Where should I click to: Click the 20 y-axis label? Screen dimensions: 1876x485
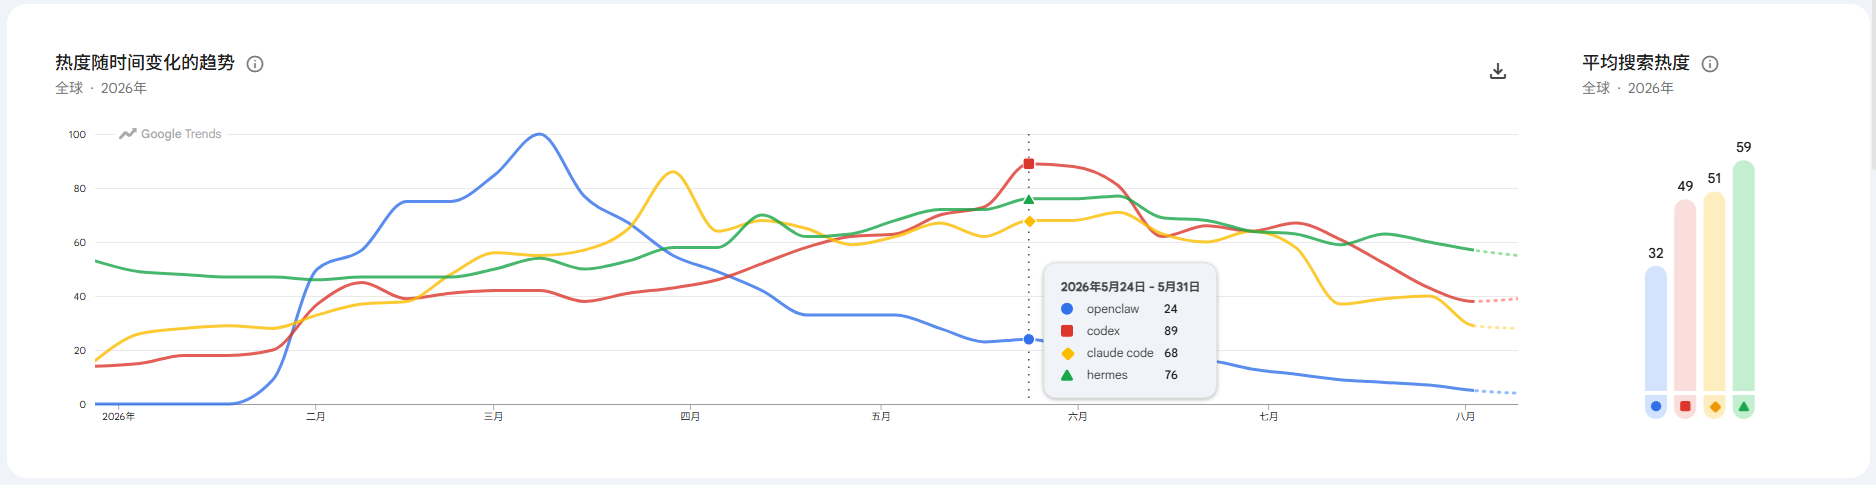(x=80, y=350)
